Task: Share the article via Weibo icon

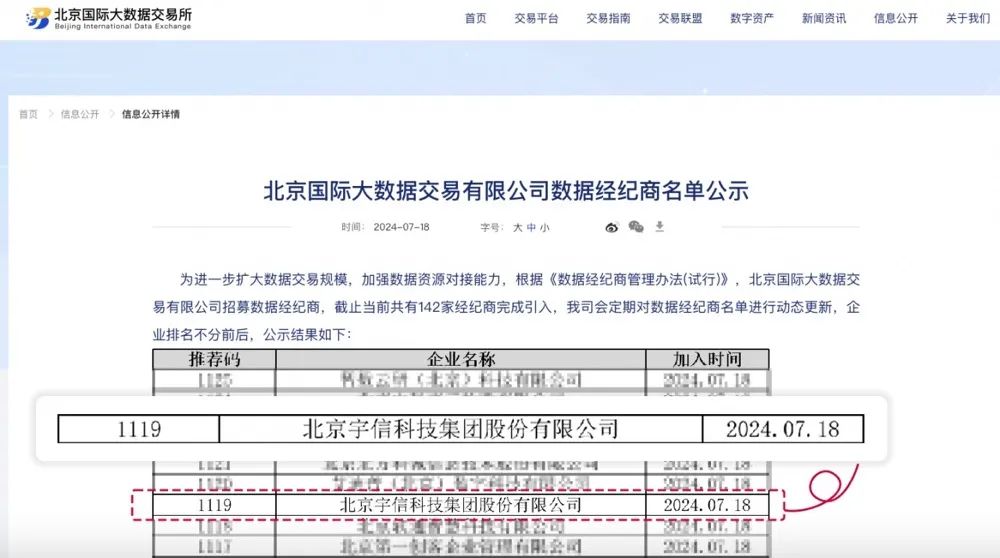Action: (x=612, y=227)
